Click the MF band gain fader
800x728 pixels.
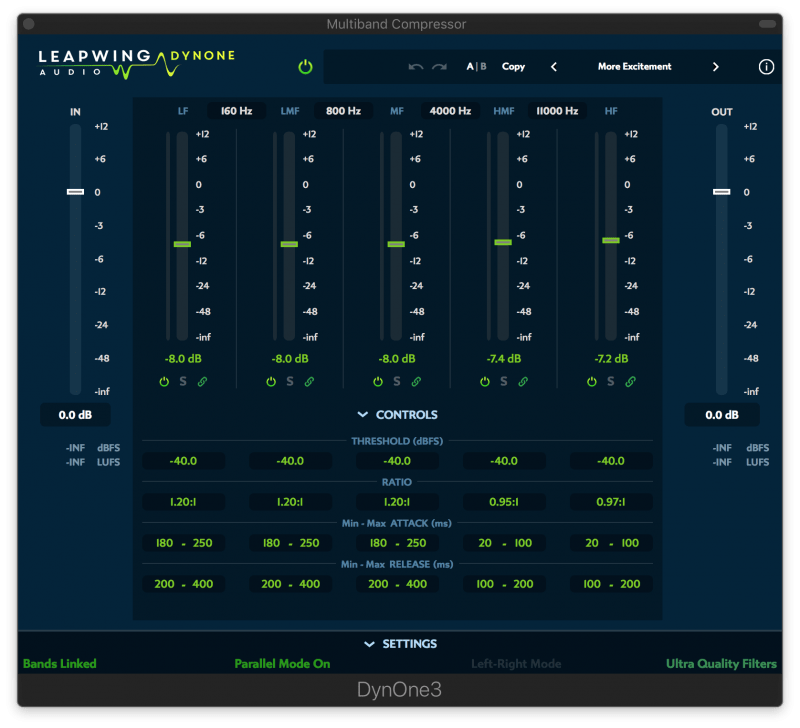click(396, 244)
